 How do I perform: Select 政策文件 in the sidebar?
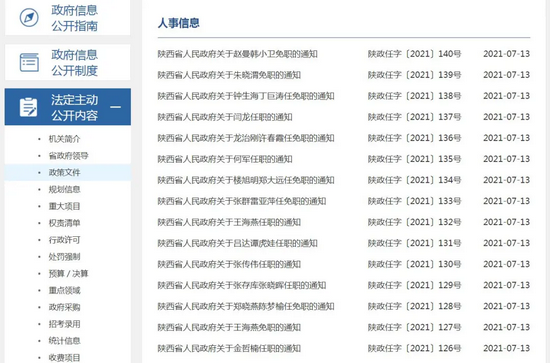tap(64, 173)
